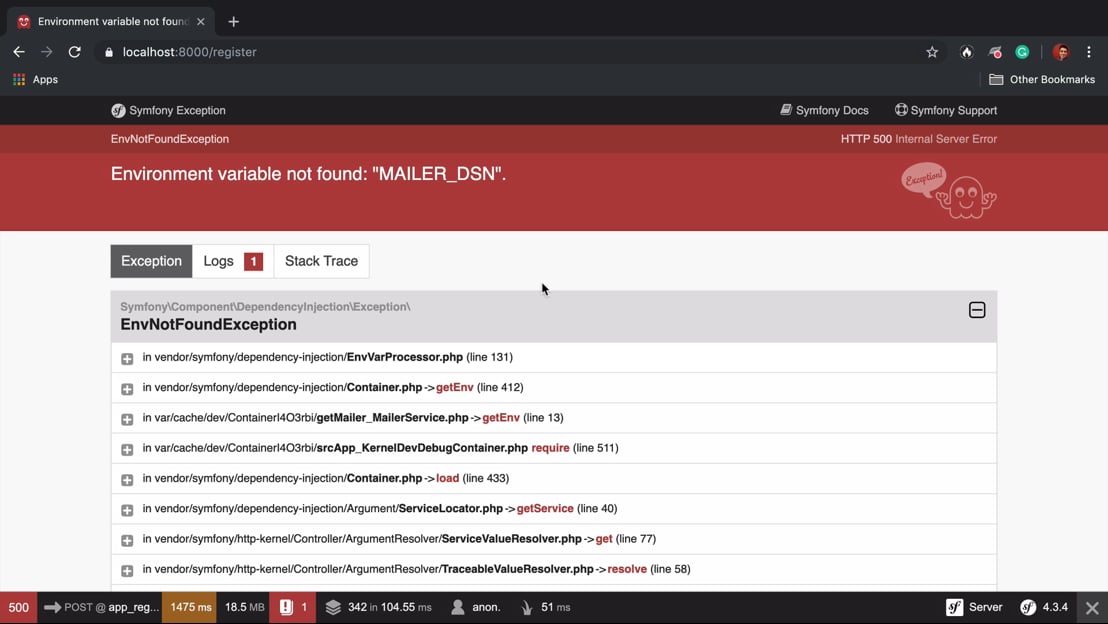The image size is (1108, 624).
Task: Switch to the Logs tab
Action: coord(233,261)
